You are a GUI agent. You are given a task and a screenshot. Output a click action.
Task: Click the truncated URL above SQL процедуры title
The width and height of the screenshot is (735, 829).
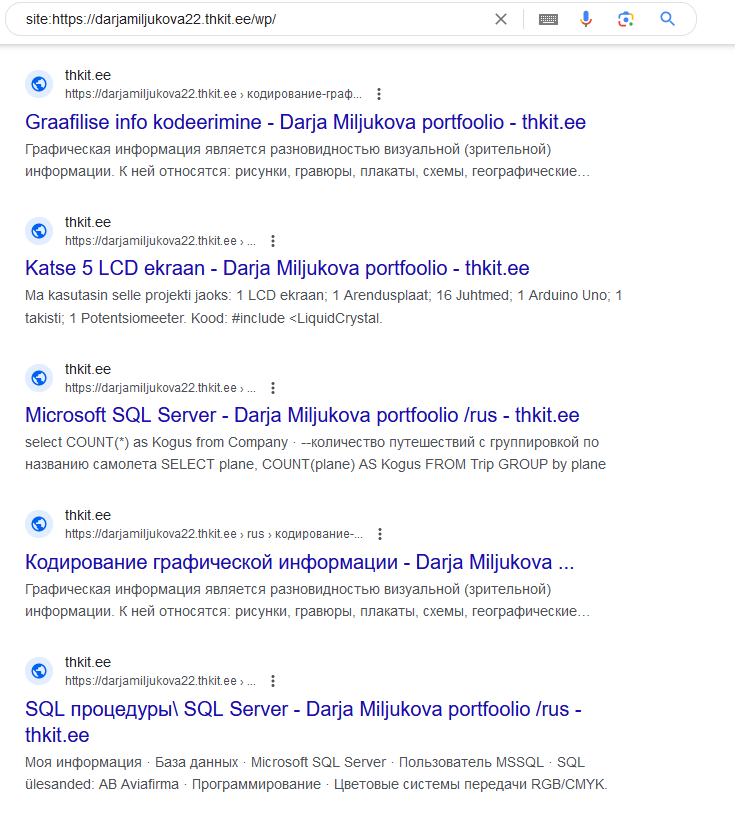tap(160, 681)
